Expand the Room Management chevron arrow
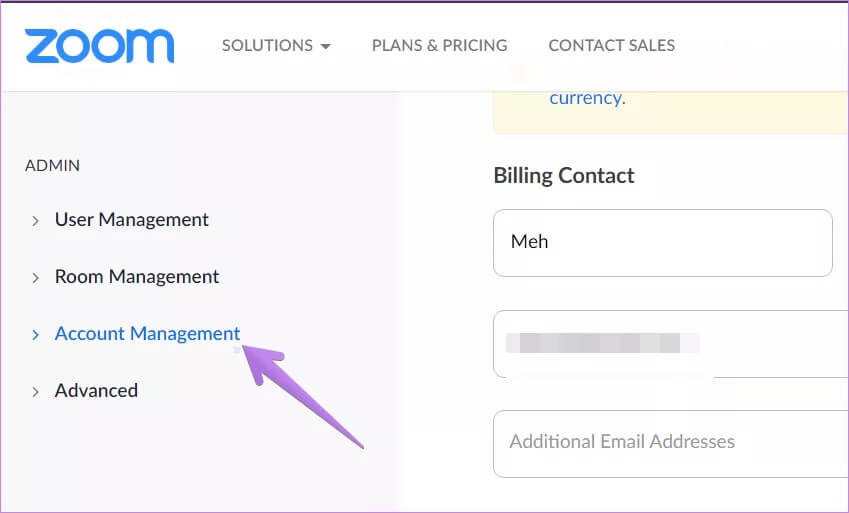The height and width of the screenshot is (513, 849). pos(35,278)
